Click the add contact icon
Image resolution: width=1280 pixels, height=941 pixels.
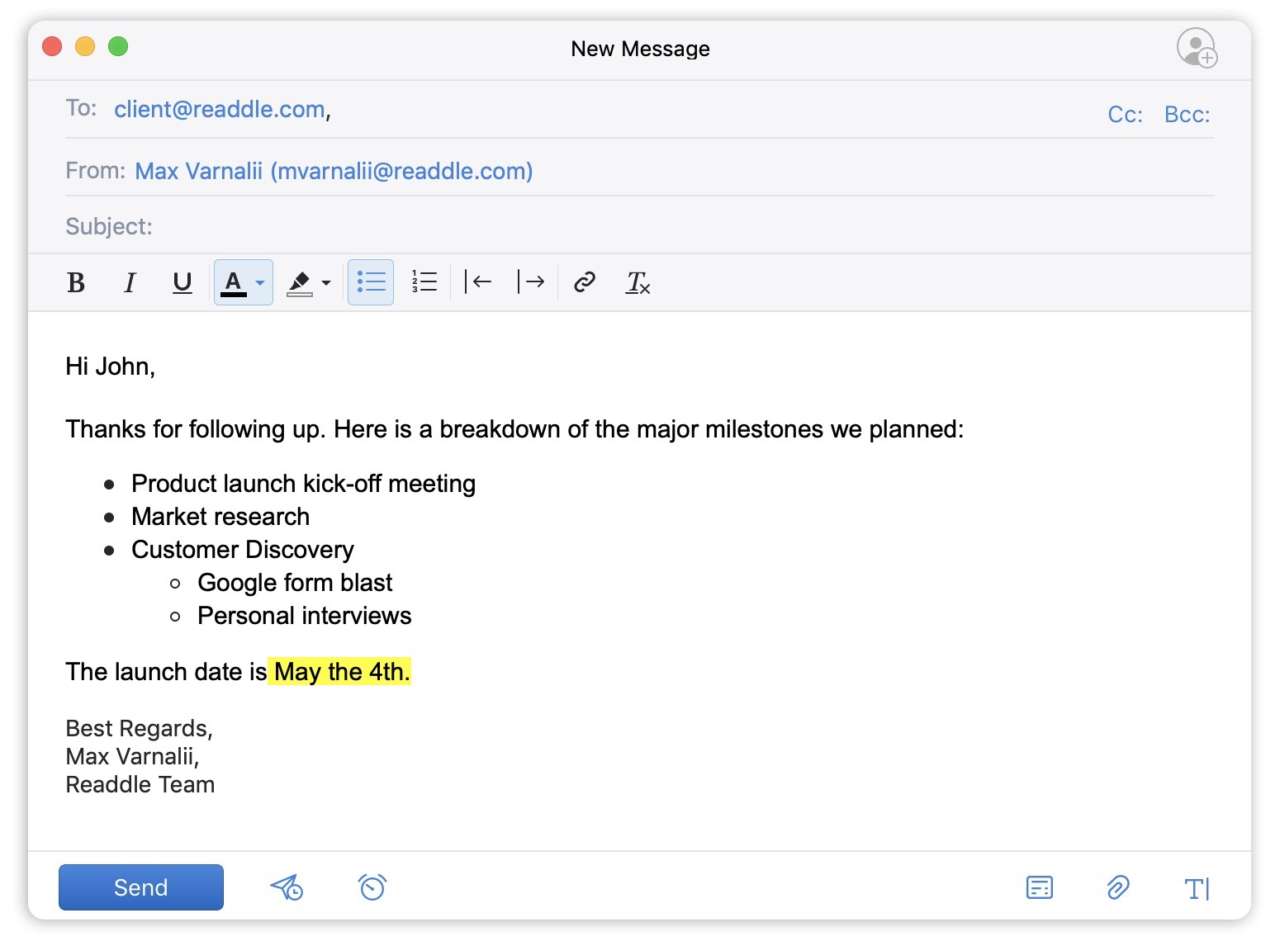1196,48
